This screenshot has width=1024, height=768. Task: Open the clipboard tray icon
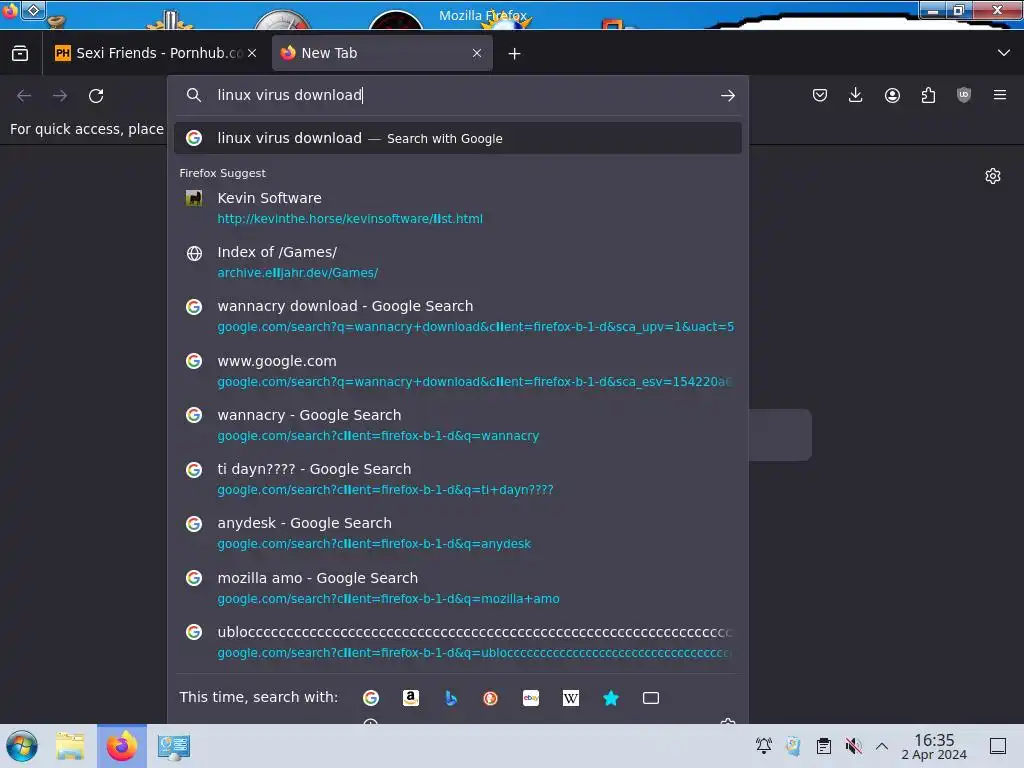pos(824,745)
